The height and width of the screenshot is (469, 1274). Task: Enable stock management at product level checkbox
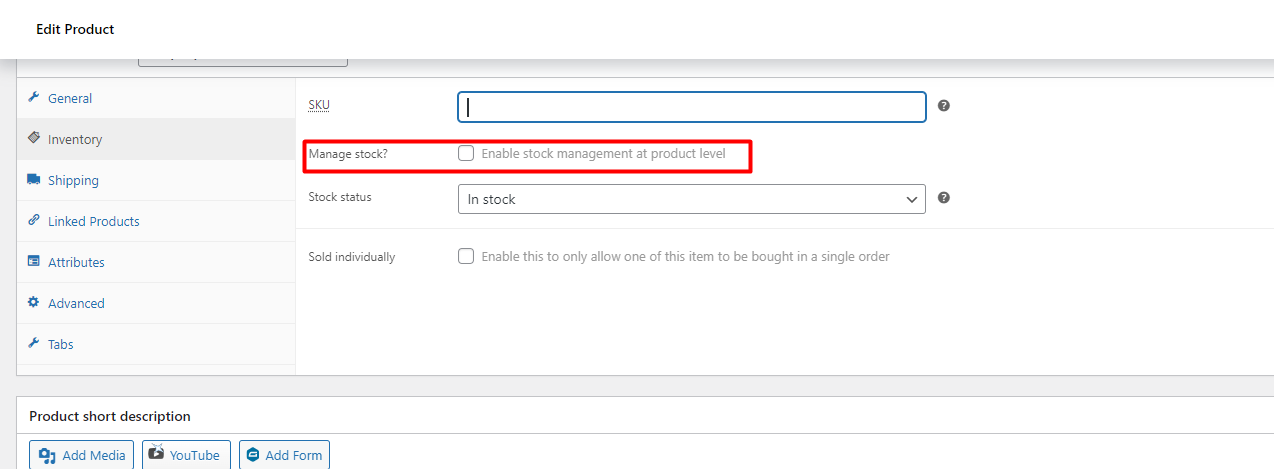(x=466, y=154)
